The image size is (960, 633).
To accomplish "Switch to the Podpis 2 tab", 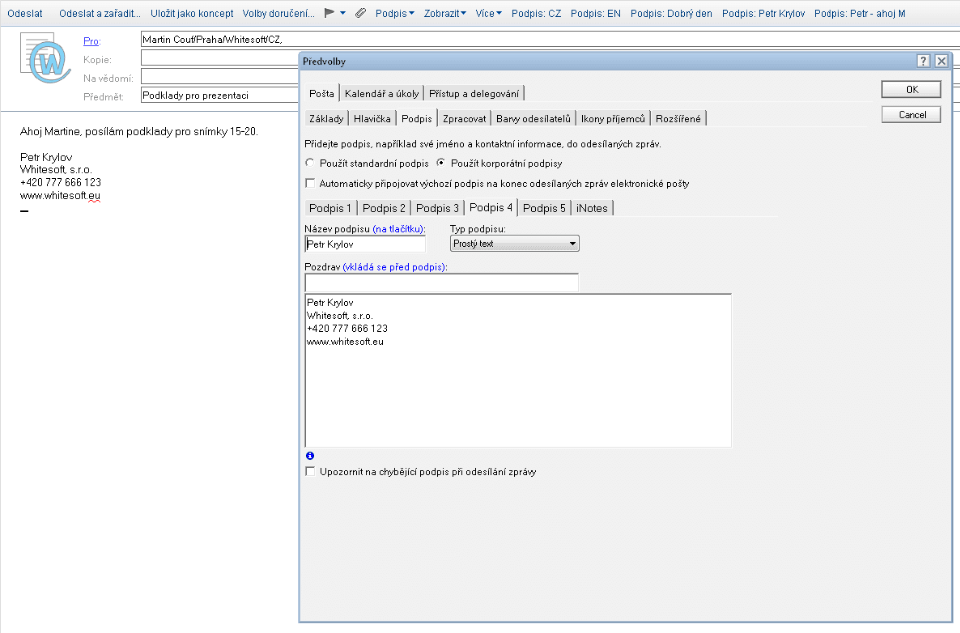I will point(384,208).
